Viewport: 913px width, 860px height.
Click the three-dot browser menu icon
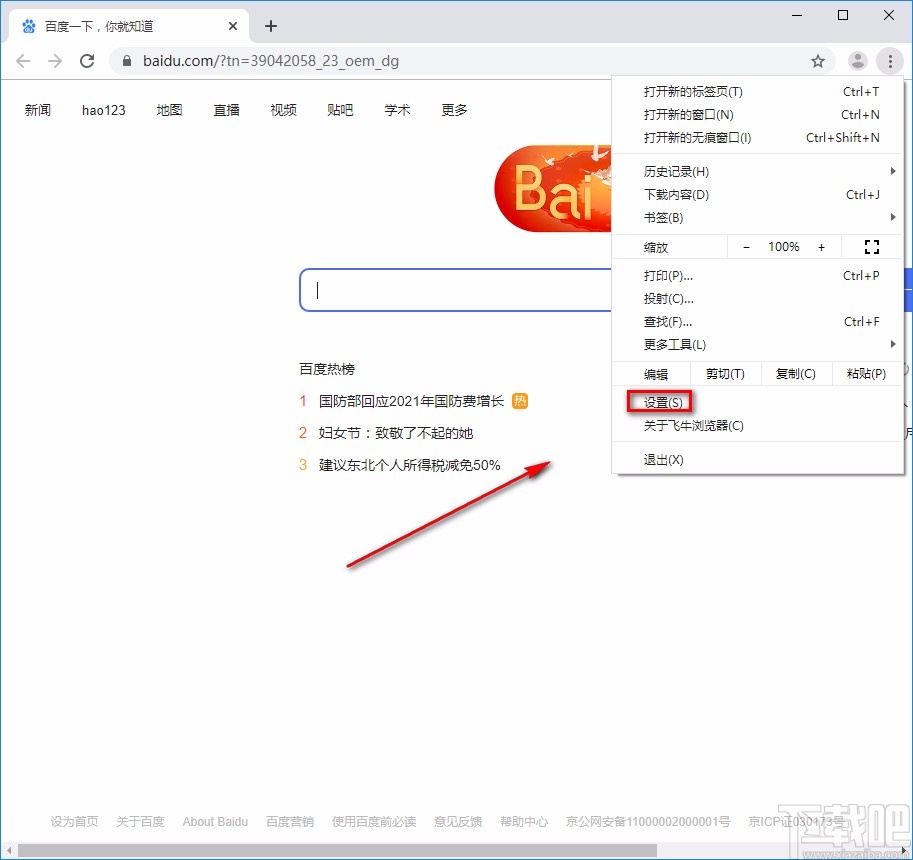[x=890, y=60]
